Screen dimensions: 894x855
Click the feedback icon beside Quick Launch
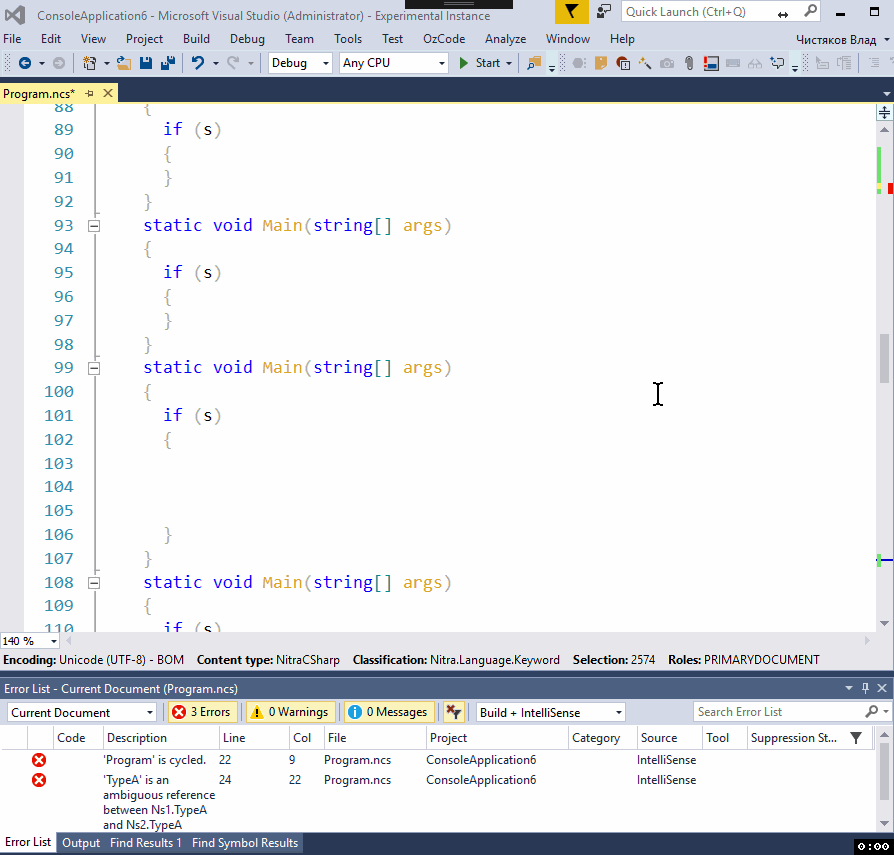(x=603, y=11)
